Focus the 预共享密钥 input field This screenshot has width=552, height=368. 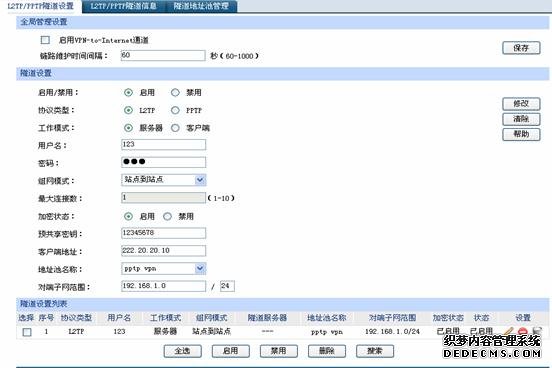click(163, 233)
